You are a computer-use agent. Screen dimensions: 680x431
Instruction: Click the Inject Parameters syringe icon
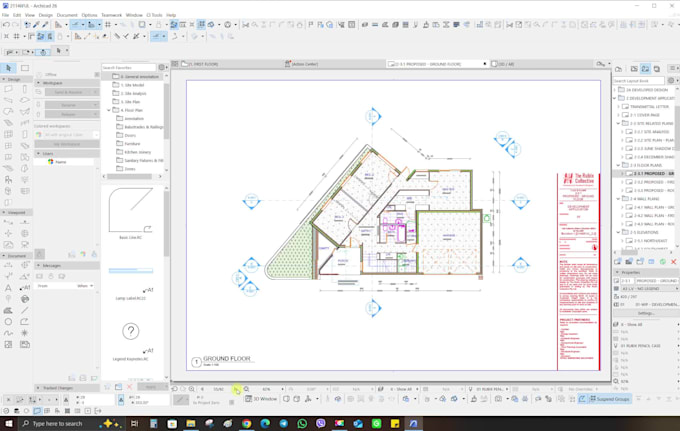pyautogui.click(x=45, y=25)
